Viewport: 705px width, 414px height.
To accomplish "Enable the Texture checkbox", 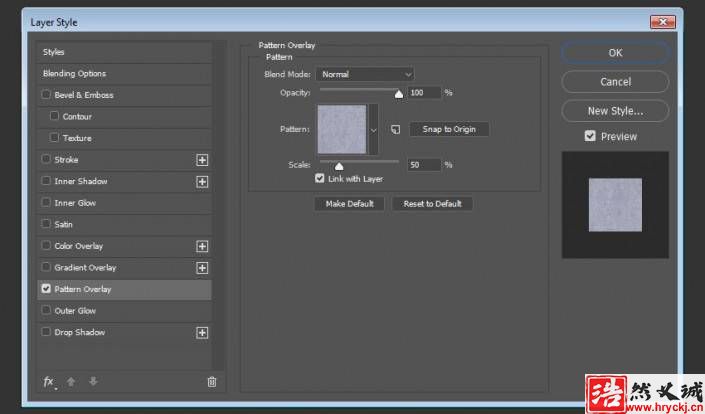I will pos(54,138).
